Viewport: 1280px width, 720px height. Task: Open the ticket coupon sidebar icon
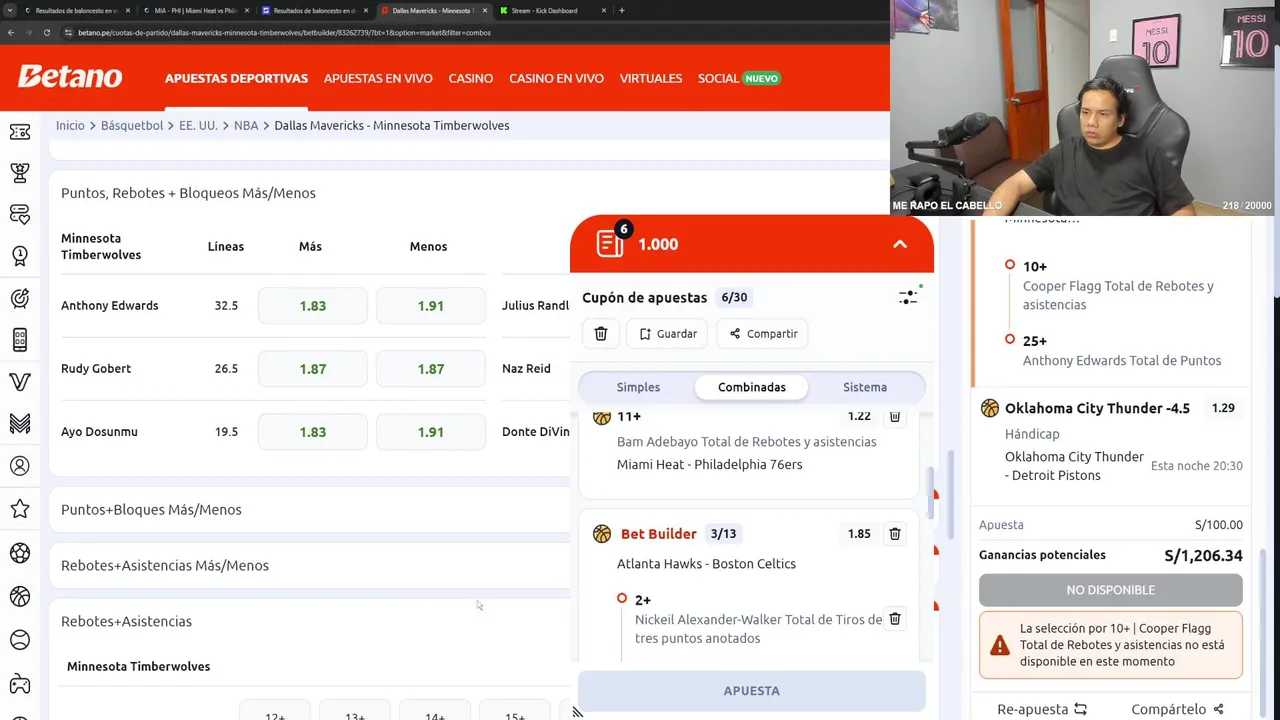[20, 131]
